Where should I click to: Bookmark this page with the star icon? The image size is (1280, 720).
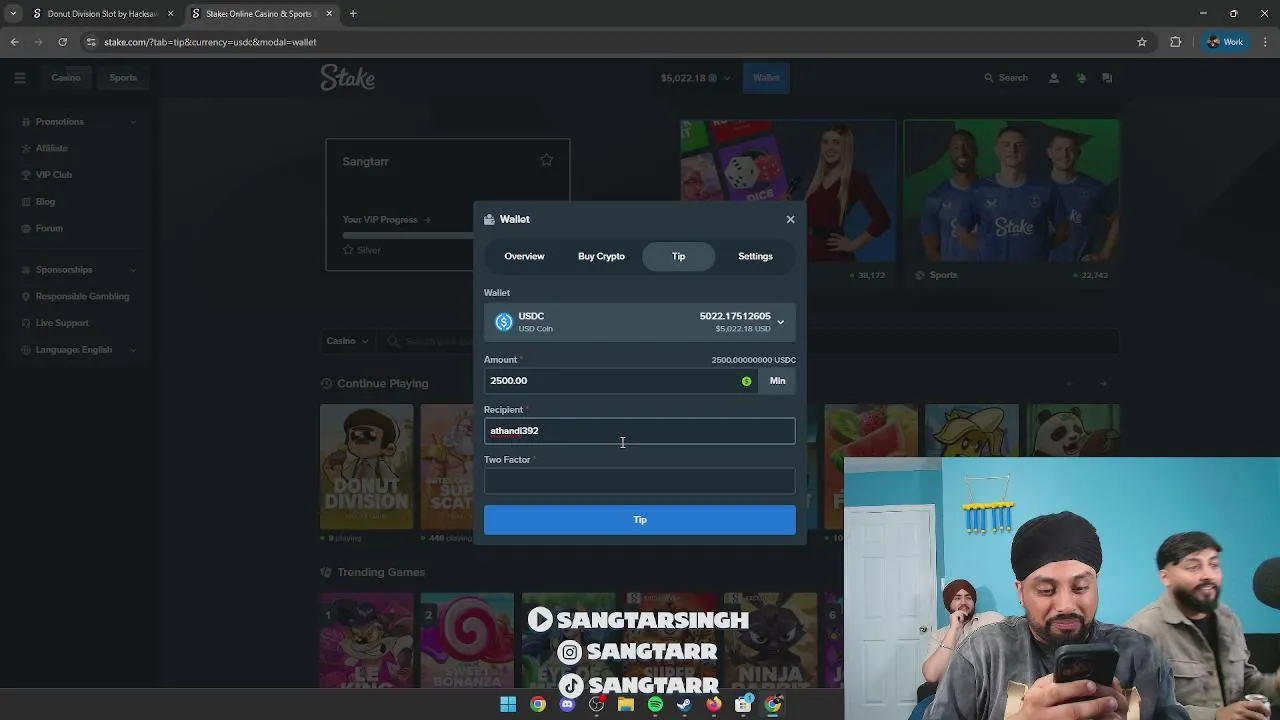[1141, 42]
